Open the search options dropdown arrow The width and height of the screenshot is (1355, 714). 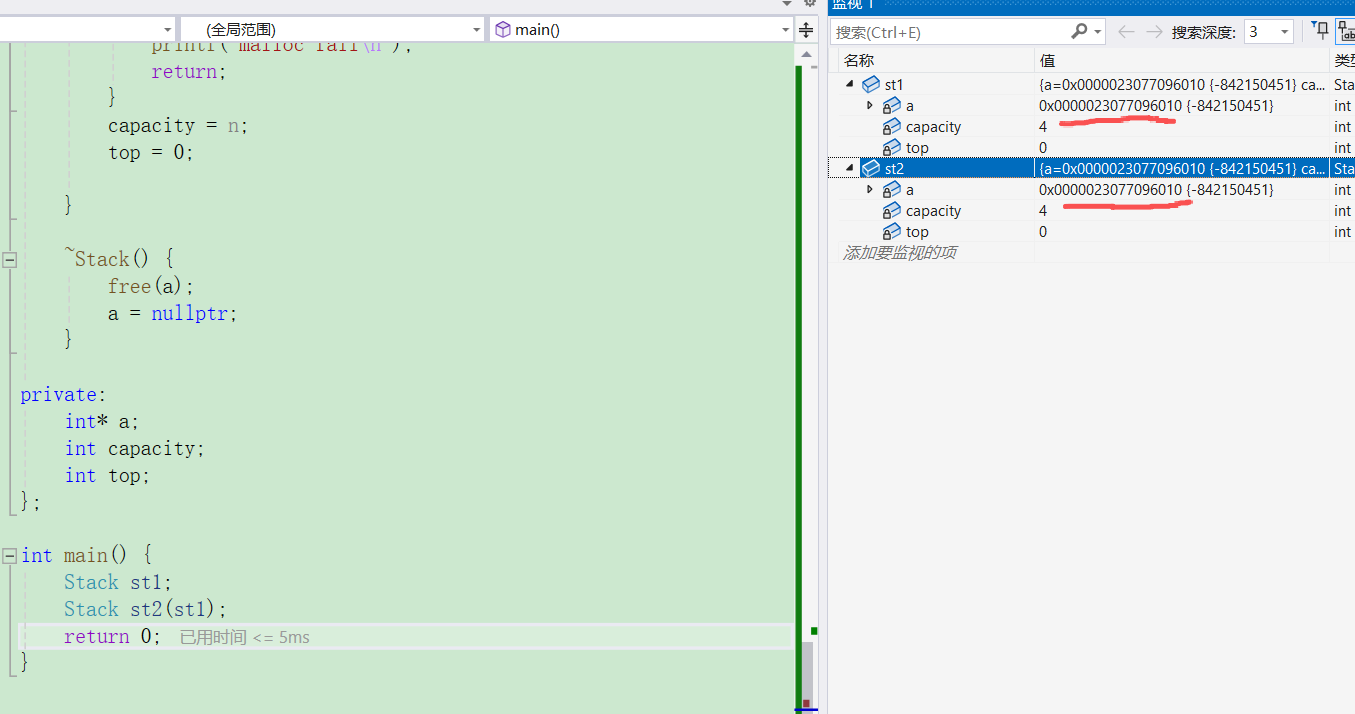(x=1098, y=32)
